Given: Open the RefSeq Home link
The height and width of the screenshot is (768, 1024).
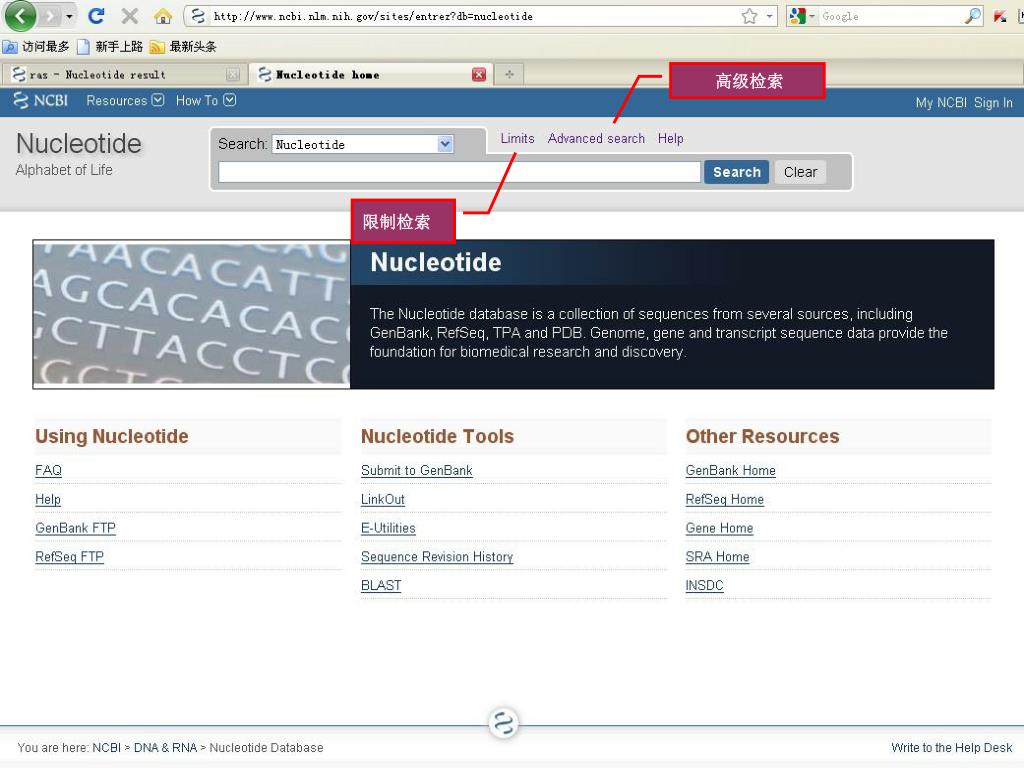Looking at the screenshot, I should [x=724, y=499].
